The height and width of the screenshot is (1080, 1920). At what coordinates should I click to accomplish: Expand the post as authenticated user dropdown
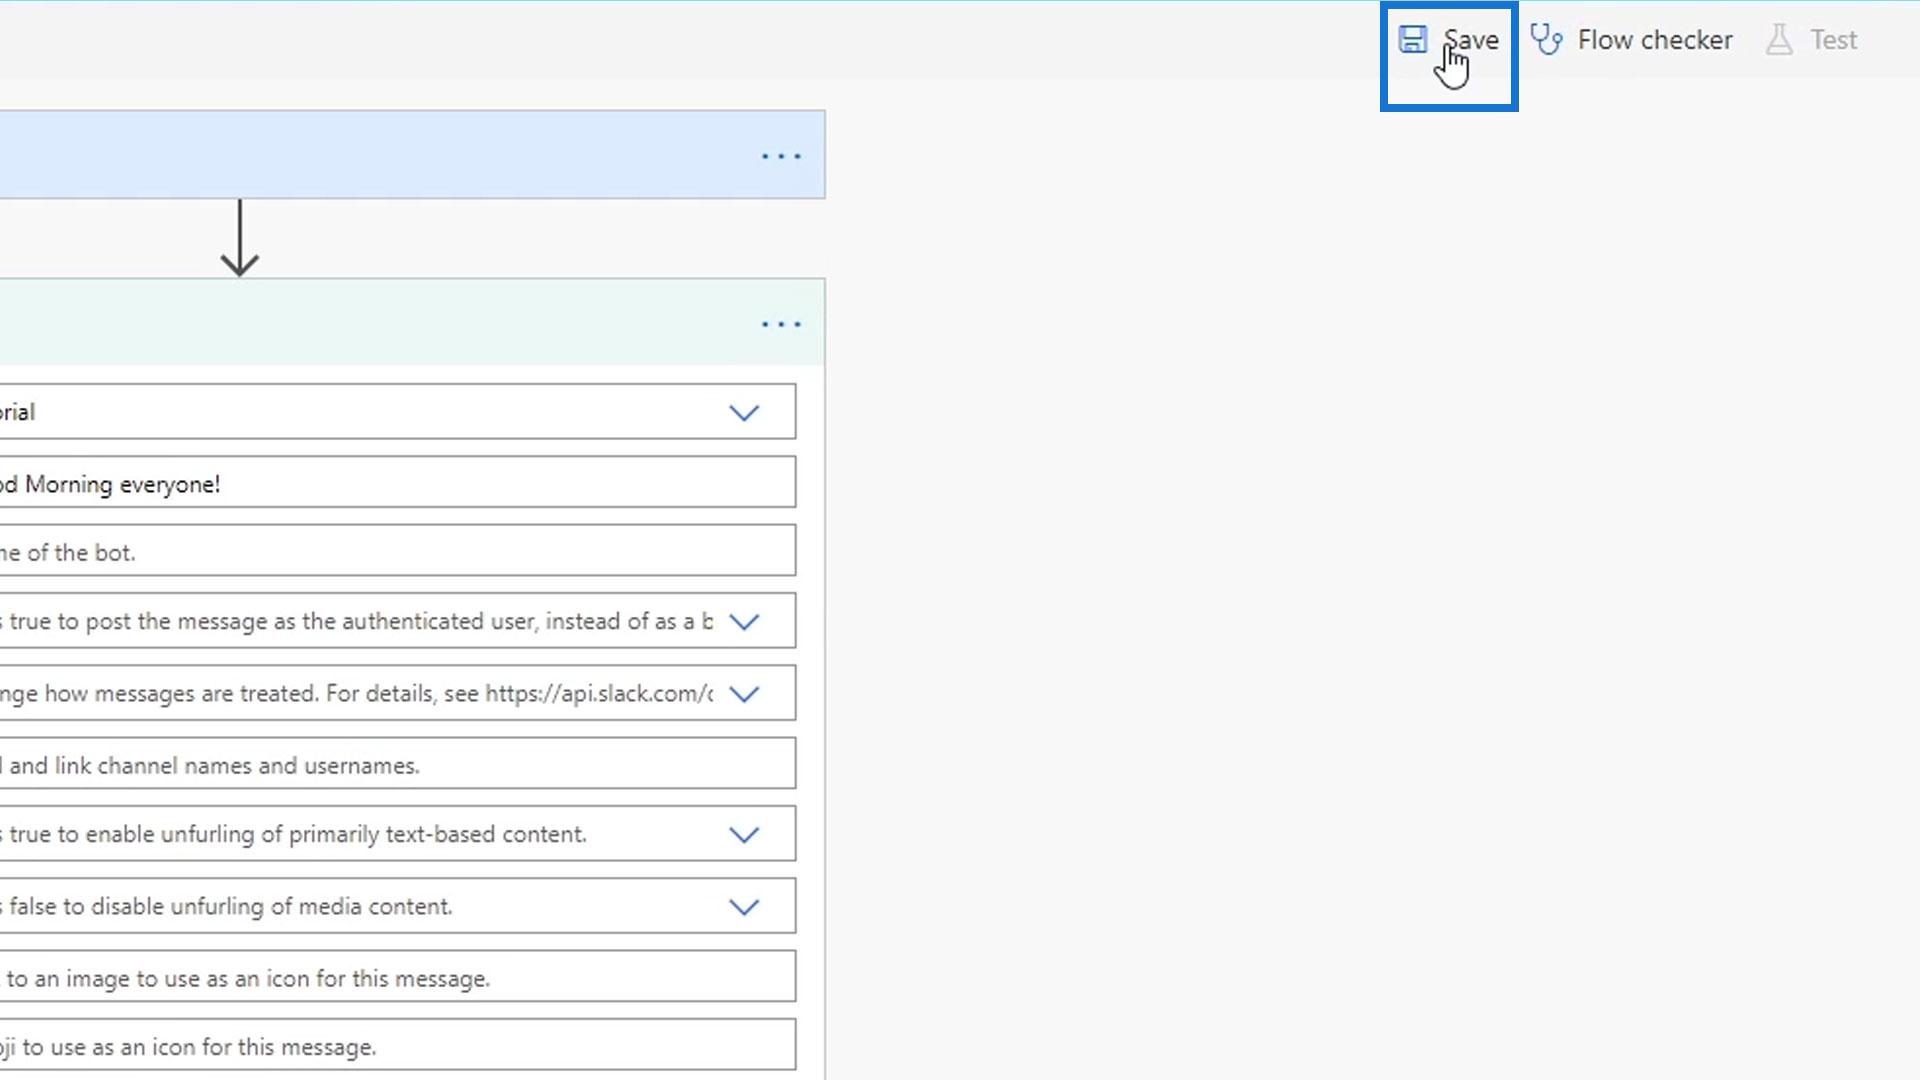click(x=744, y=621)
